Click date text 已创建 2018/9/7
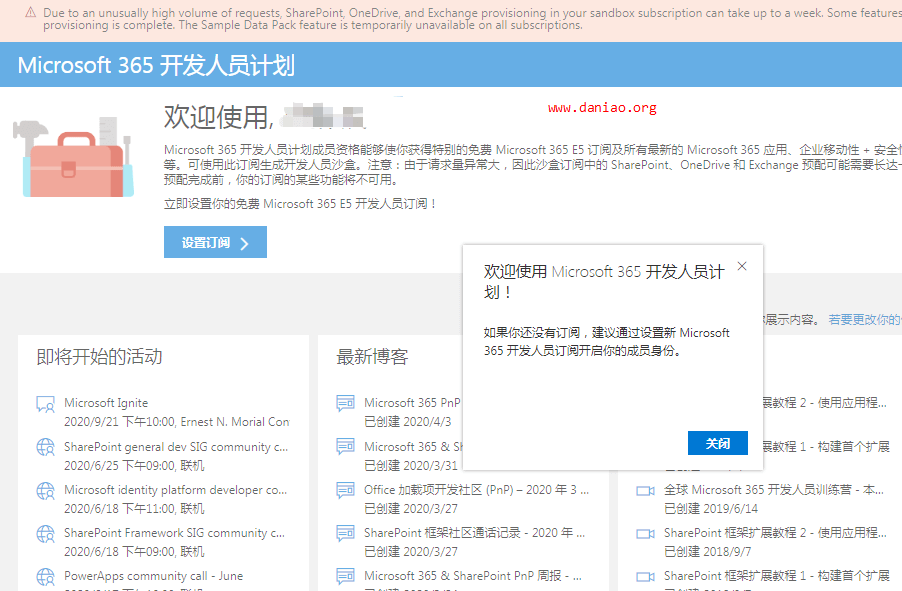This screenshot has width=902, height=591. [707, 552]
